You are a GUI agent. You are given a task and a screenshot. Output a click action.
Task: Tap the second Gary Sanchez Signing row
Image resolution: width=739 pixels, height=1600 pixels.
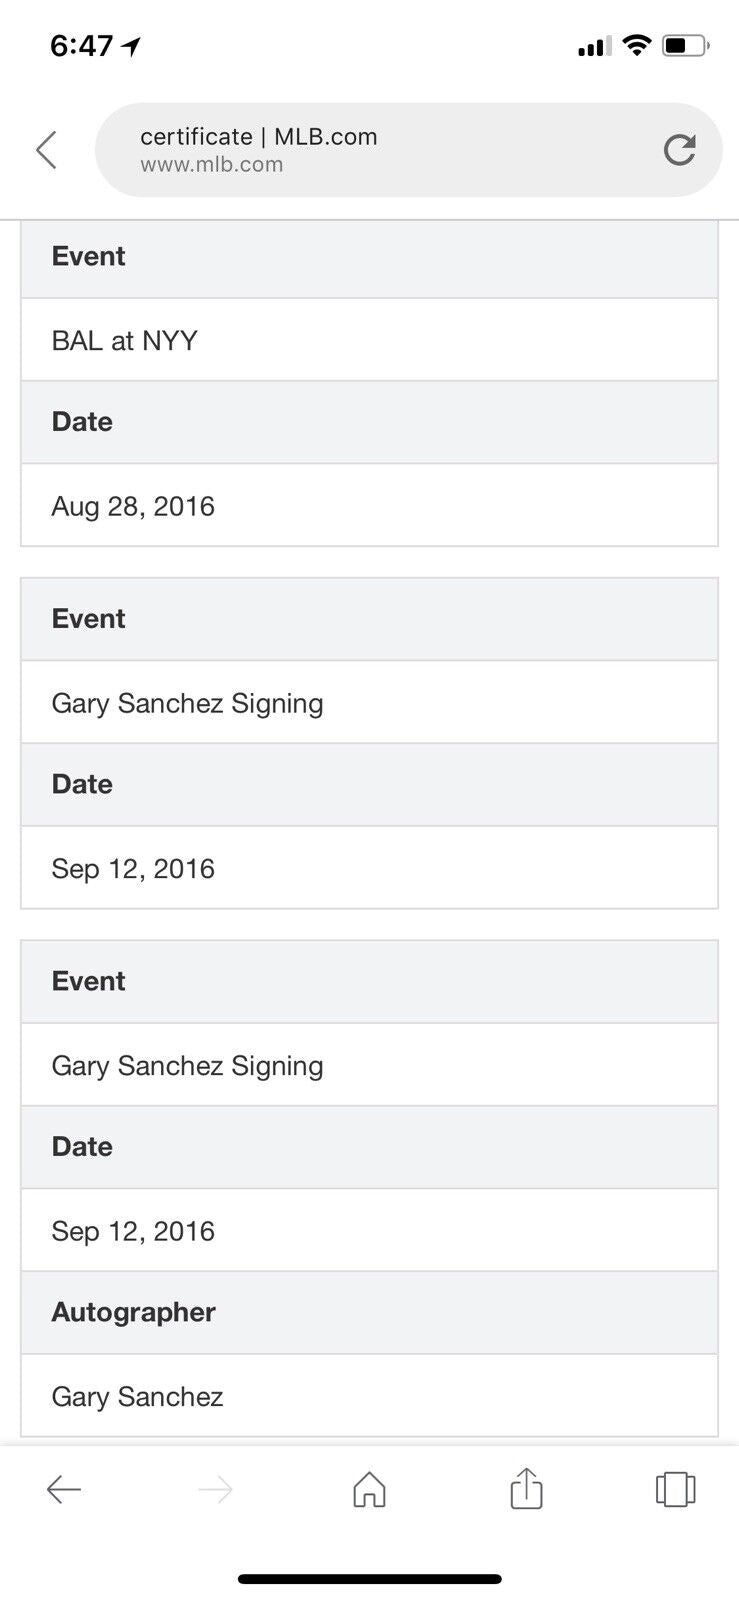(x=369, y=1065)
